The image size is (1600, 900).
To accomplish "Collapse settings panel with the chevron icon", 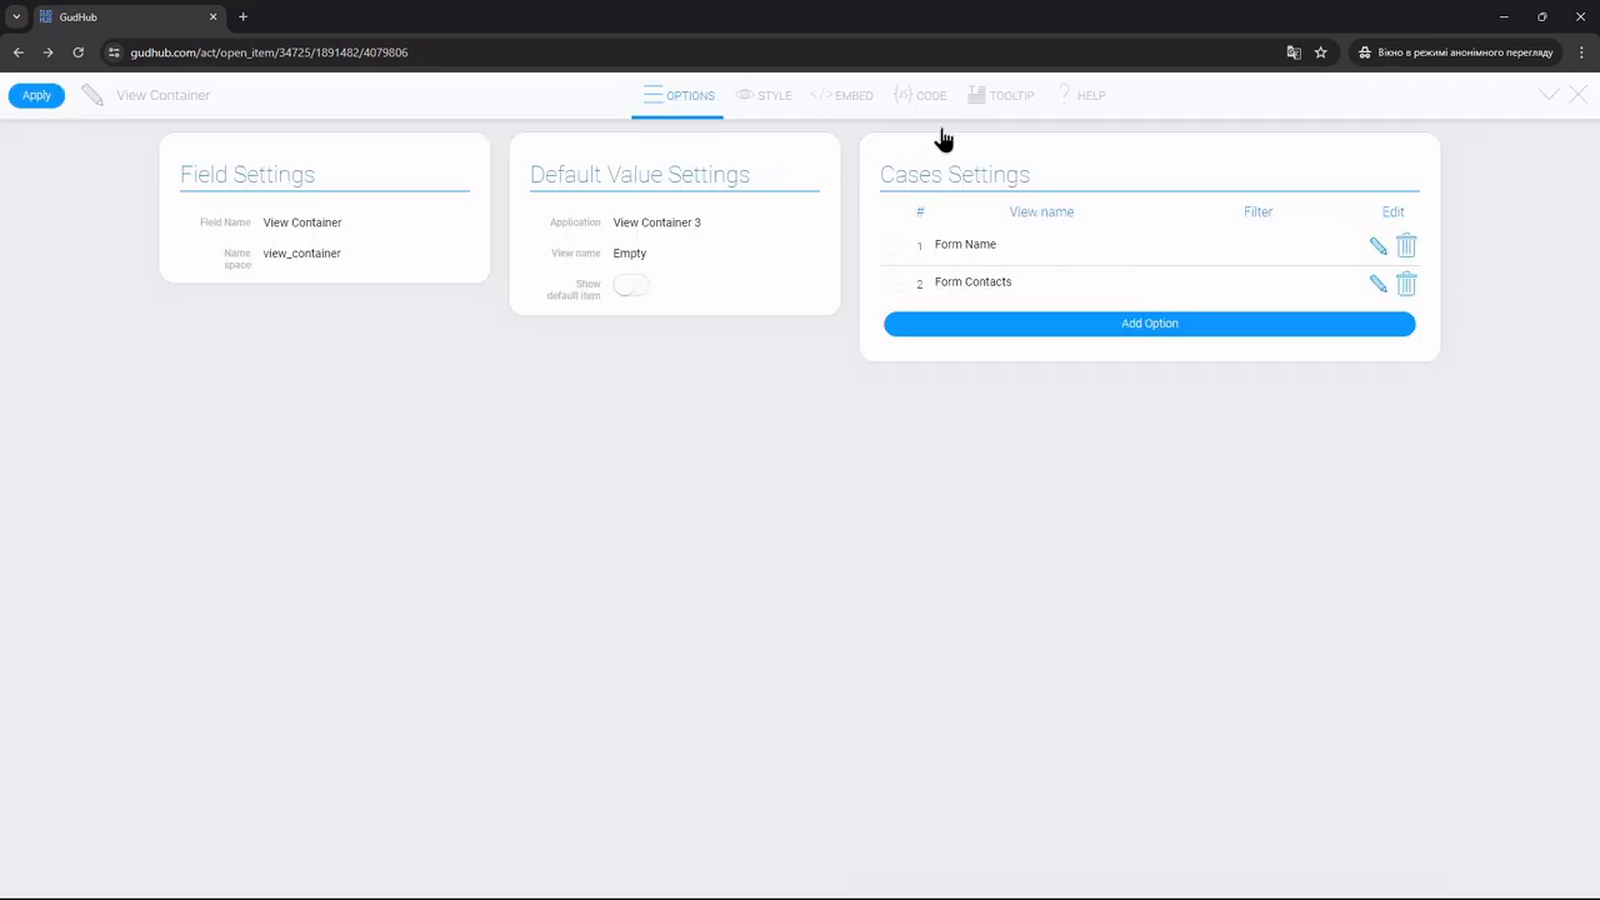I will tap(1549, 95).
